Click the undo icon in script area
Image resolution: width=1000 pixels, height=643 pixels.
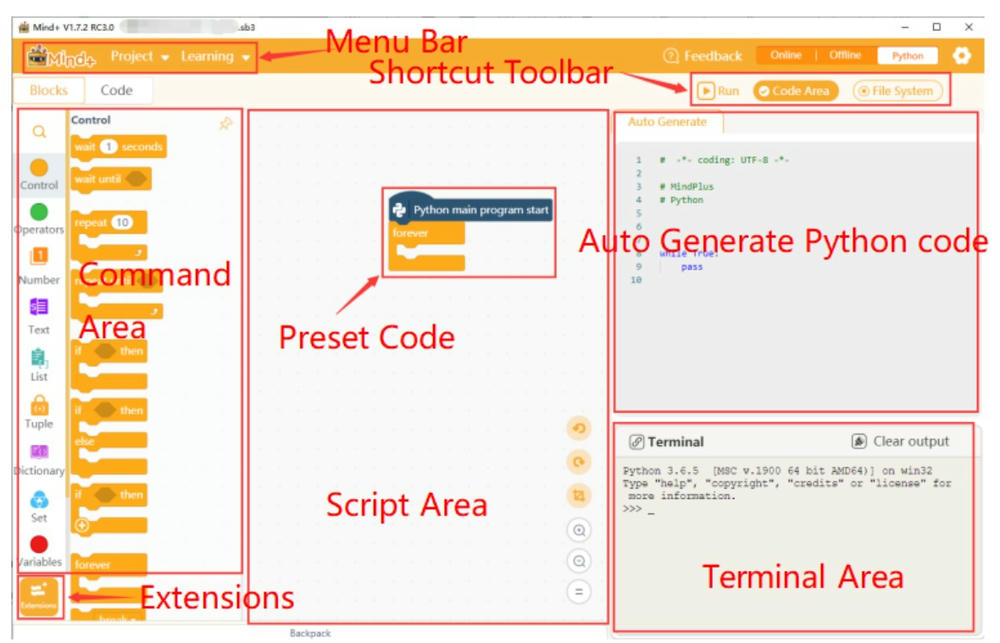579,428
